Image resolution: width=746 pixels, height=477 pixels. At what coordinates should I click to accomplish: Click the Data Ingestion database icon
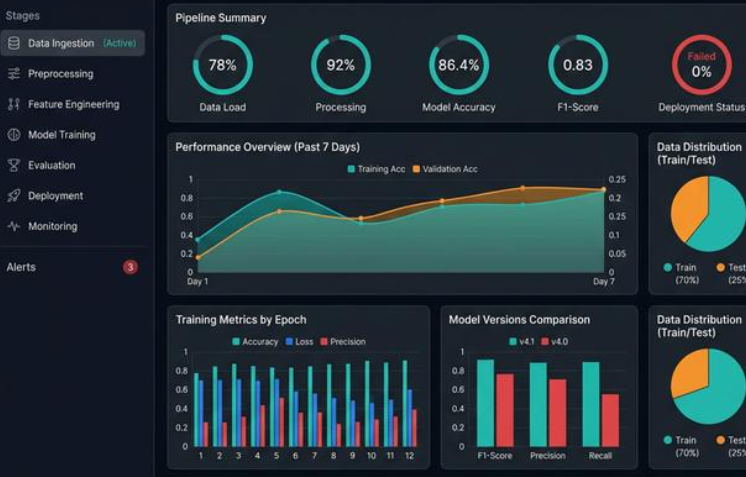coord(14,43)
